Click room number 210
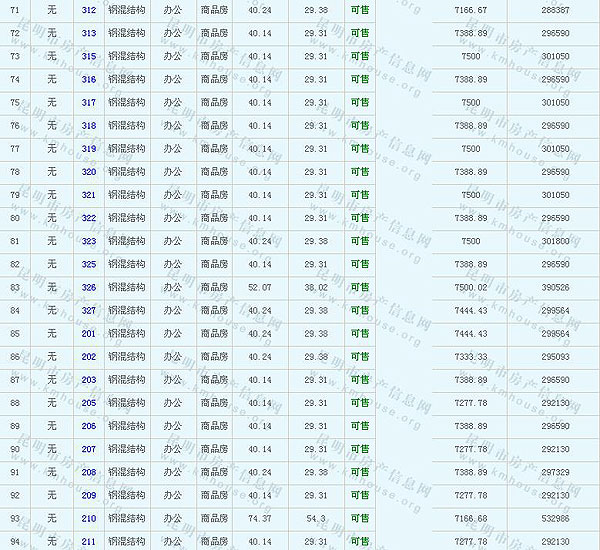This screenshot has width=600, height=550. [x=89, y=518]
